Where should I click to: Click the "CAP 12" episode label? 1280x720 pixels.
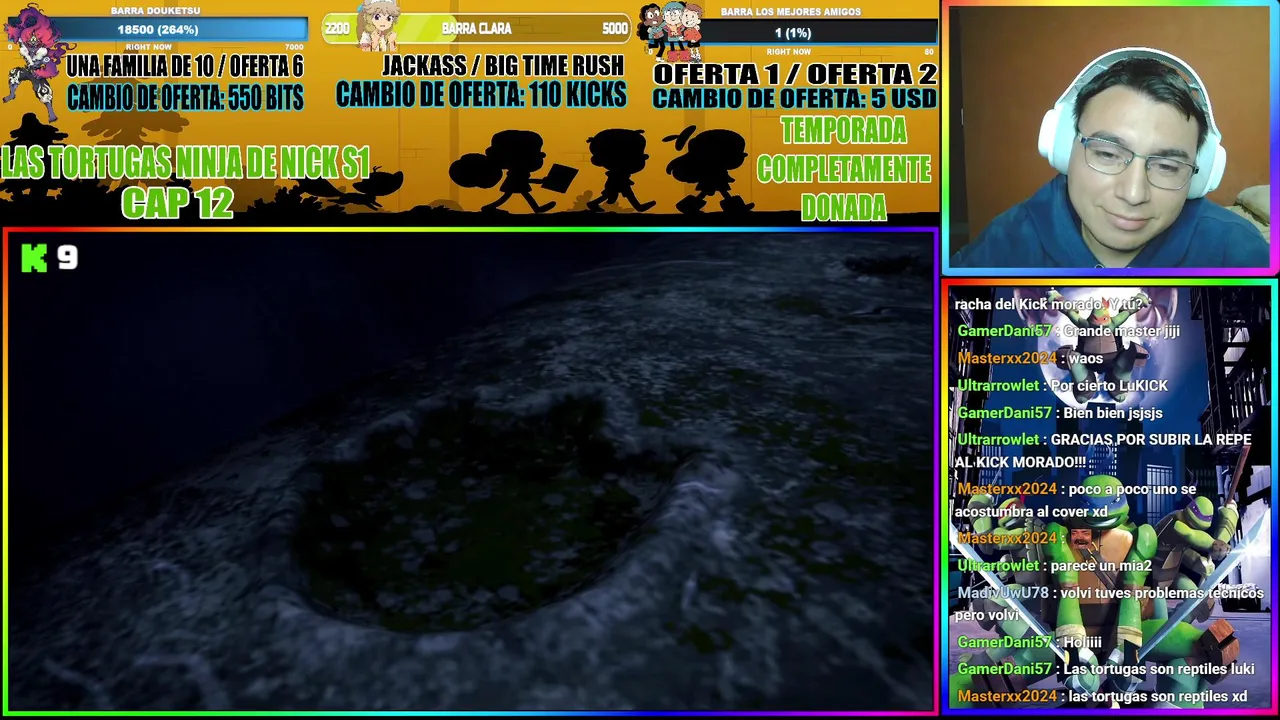point(177,202)
